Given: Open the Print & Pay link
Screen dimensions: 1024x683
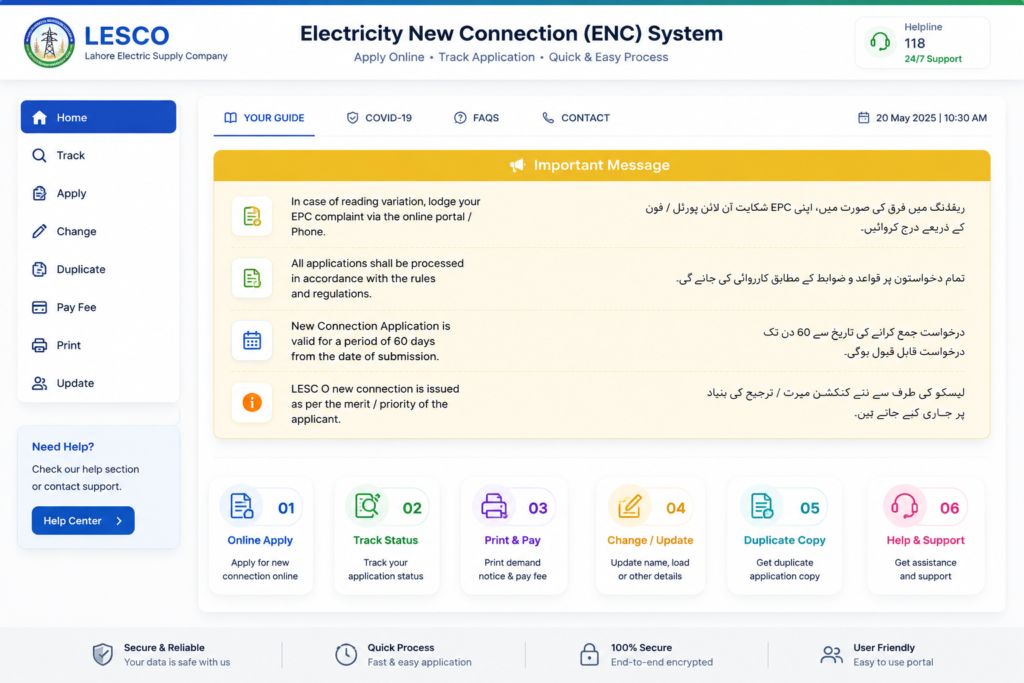Looking at the screenshot, I should [x=513, y=540].
